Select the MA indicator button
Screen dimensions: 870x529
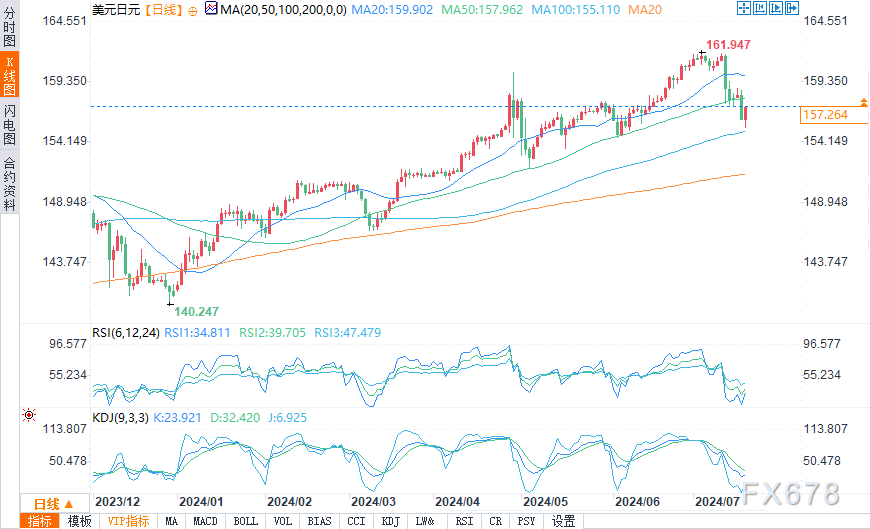pos(171,521)
